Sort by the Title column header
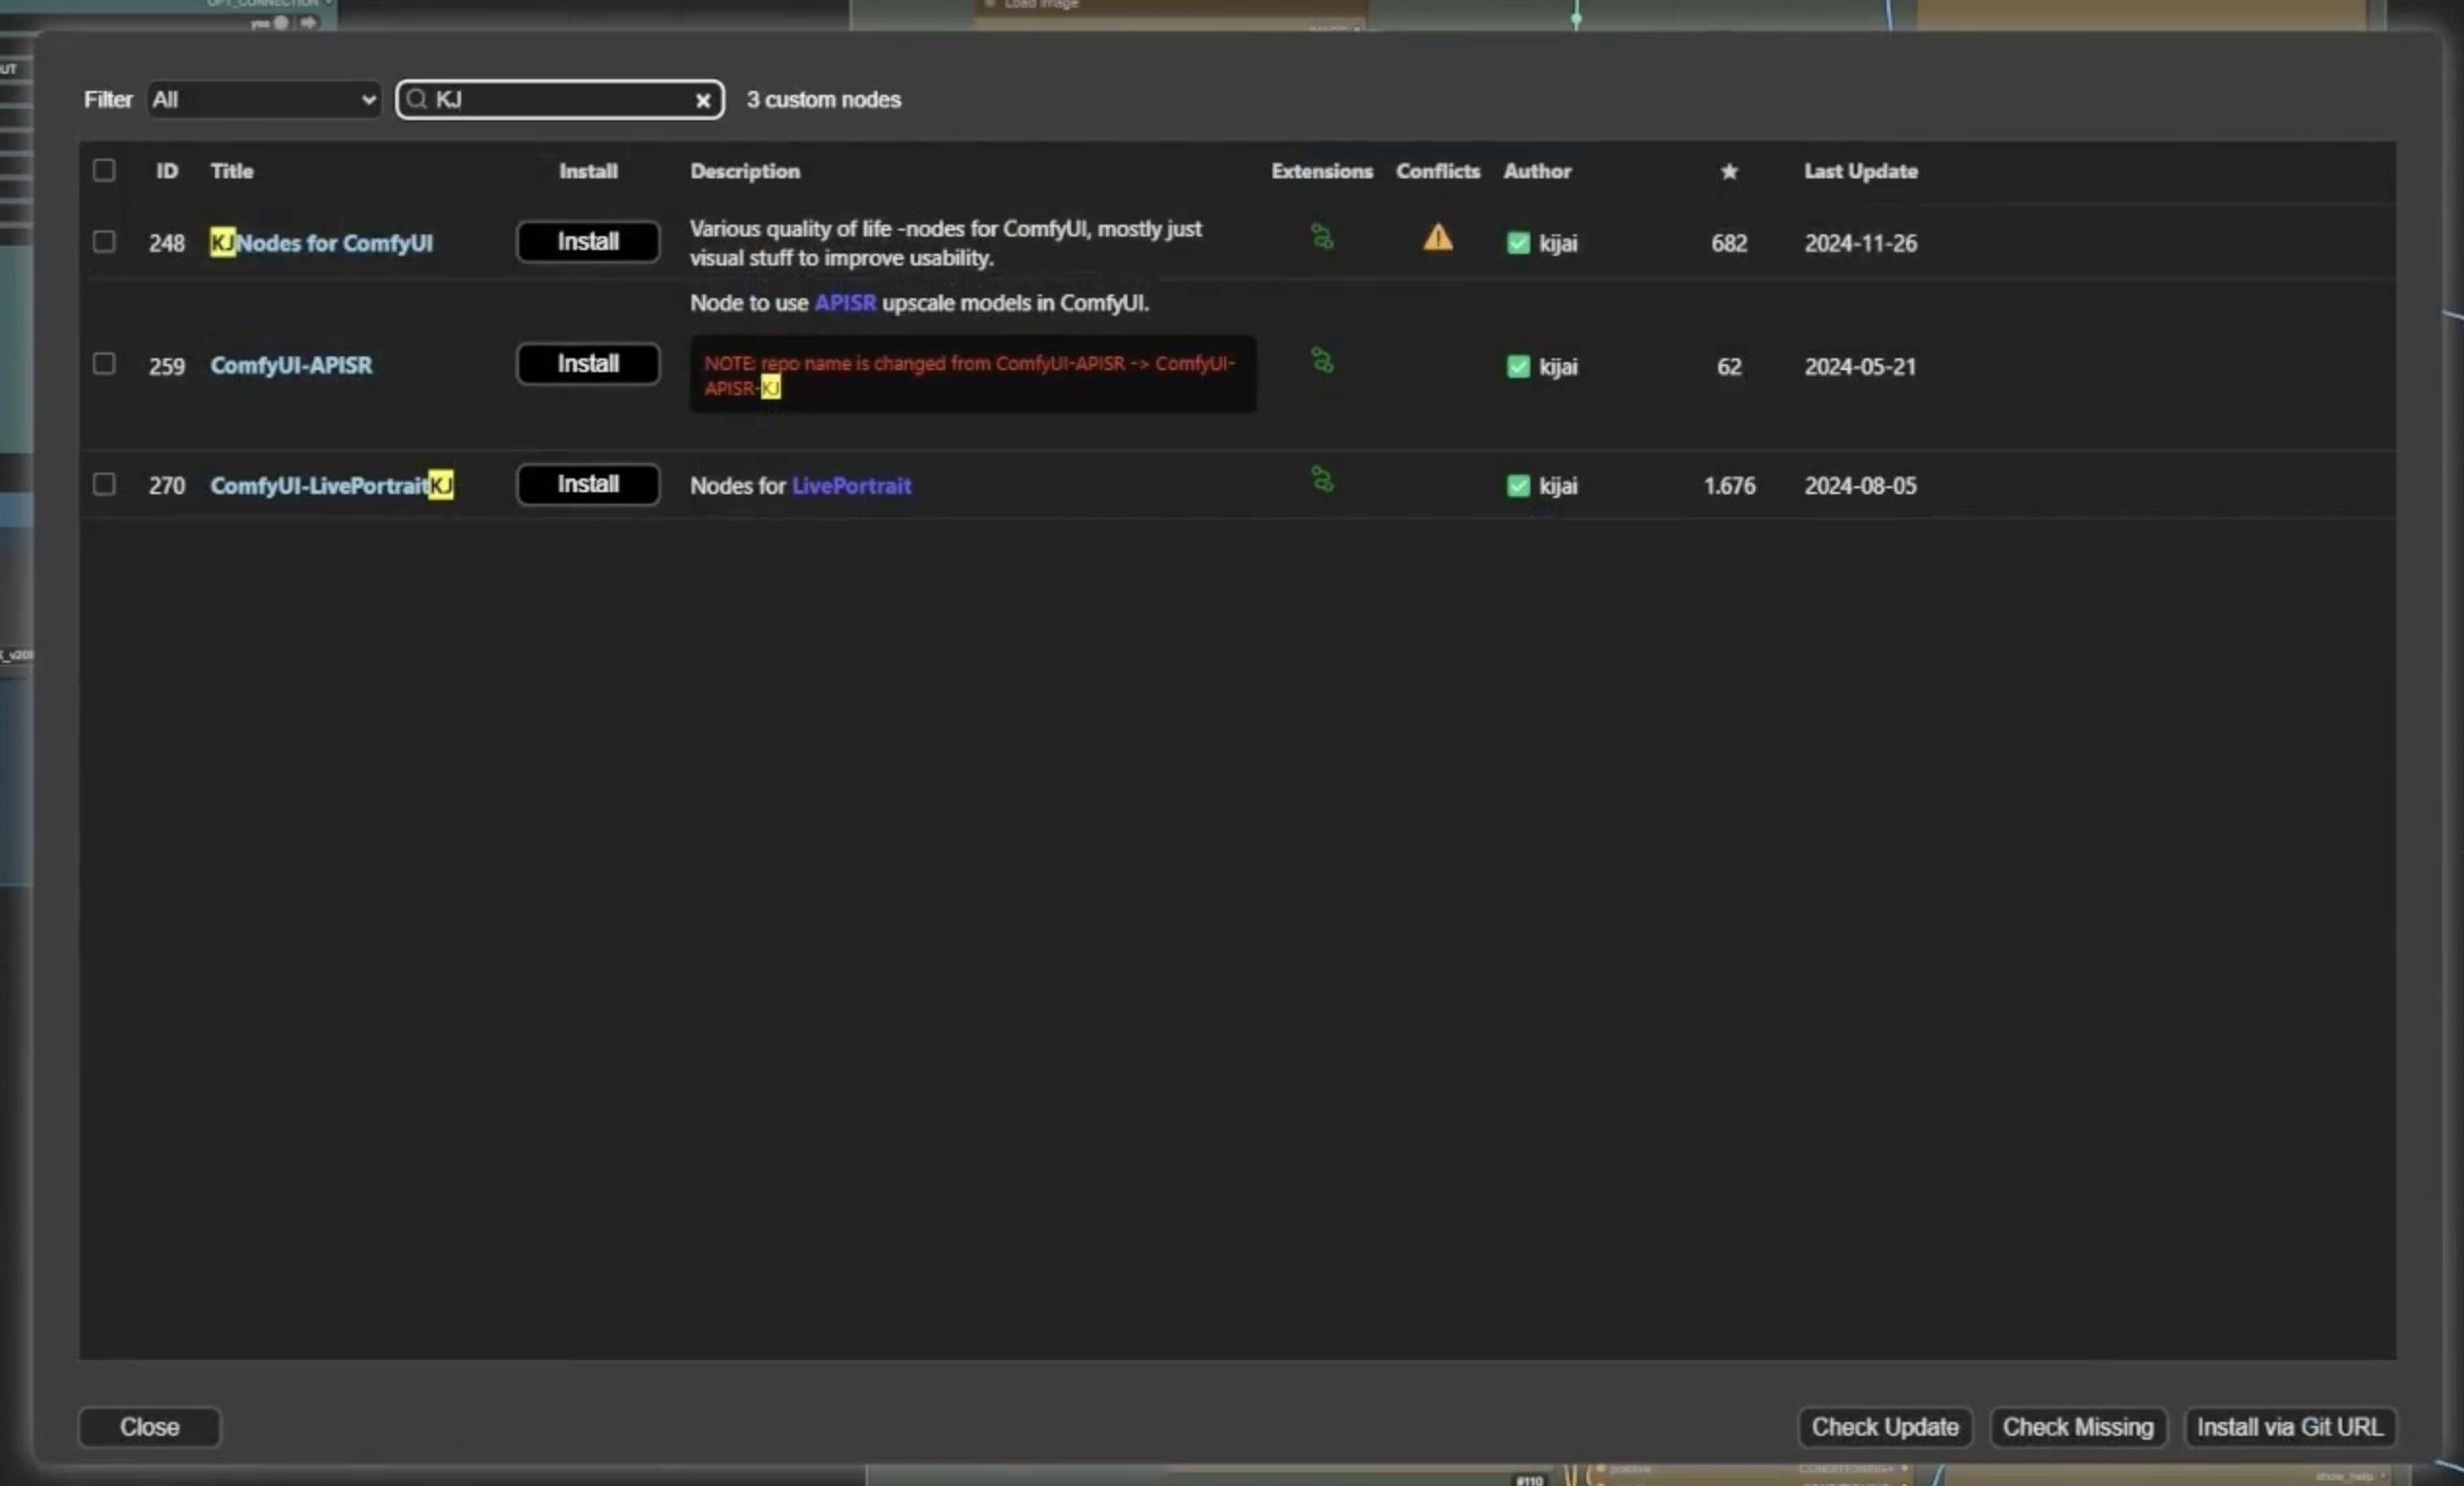 pos(231,171)
